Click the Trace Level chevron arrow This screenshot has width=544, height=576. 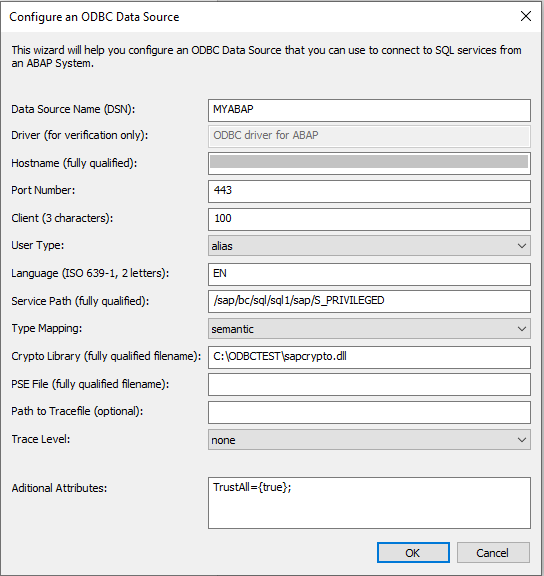[x=522, y=440]
